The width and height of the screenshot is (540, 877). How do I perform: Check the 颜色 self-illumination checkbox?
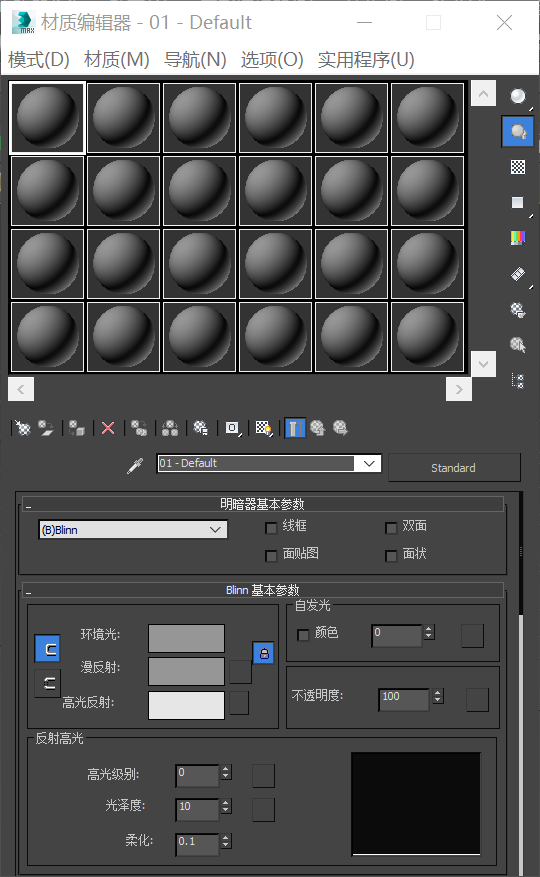pyautogui.click(x=303, y=635)
